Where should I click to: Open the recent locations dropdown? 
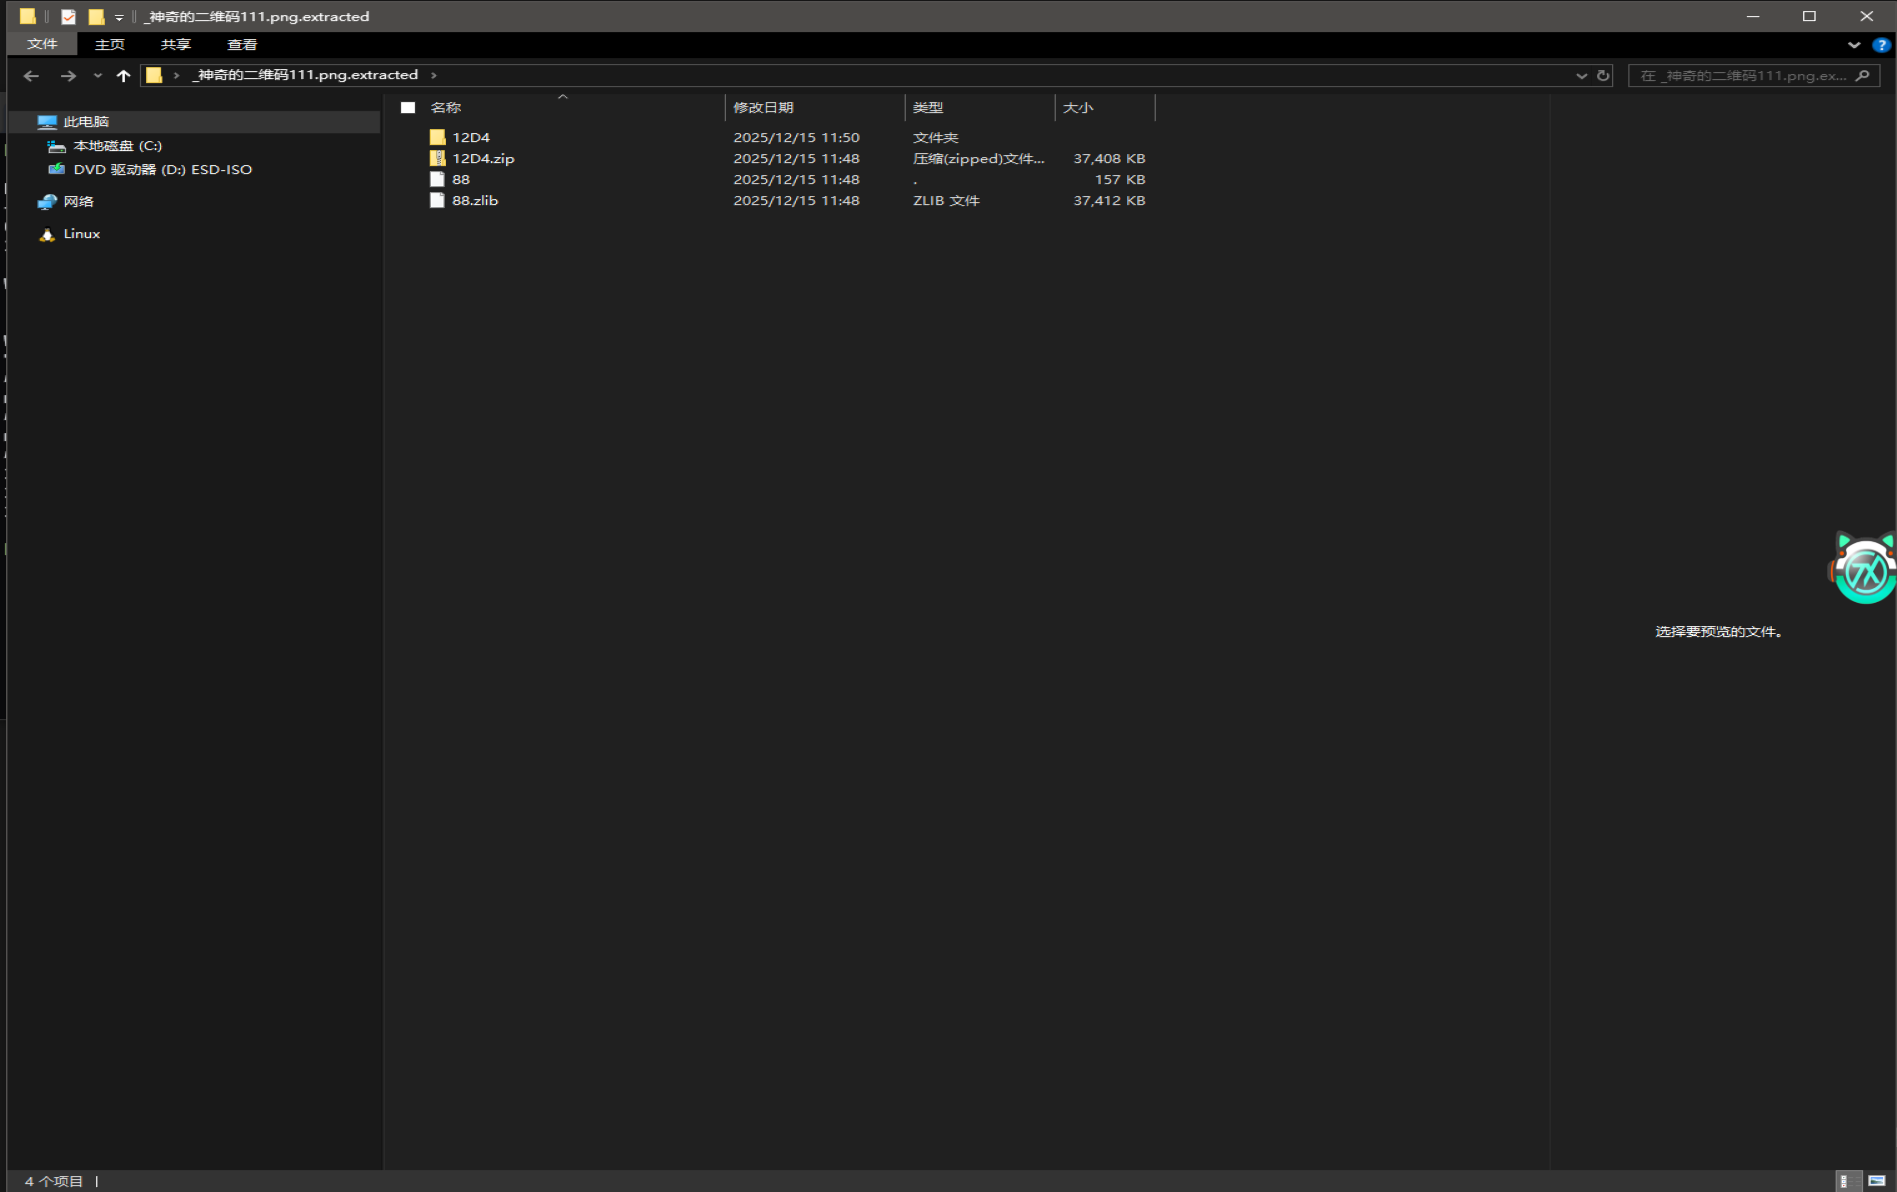[x=97, y=76]
